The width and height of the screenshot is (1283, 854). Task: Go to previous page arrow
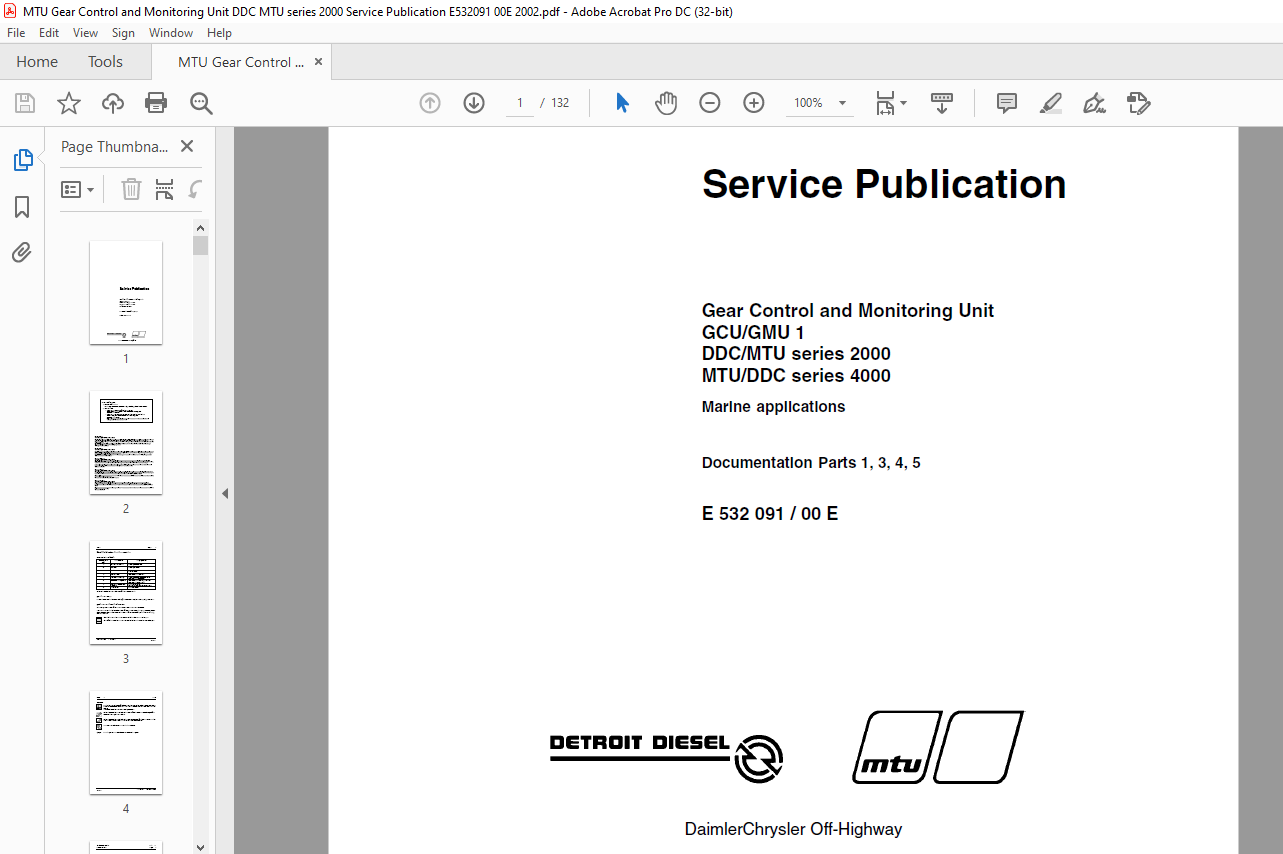coord(430,103)
